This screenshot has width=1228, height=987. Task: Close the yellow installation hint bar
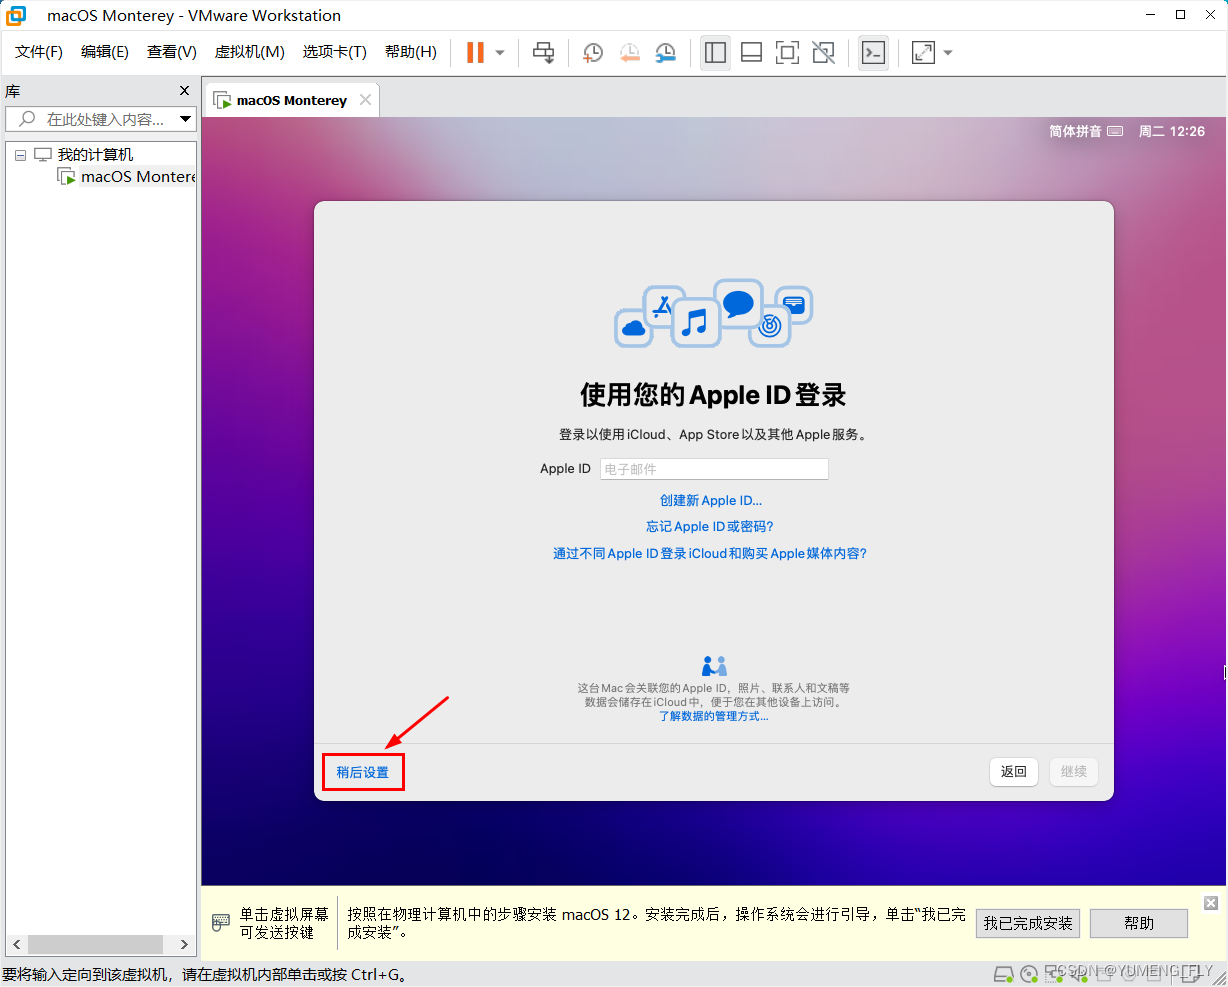pyautogui.click(x=1211, y=902)
